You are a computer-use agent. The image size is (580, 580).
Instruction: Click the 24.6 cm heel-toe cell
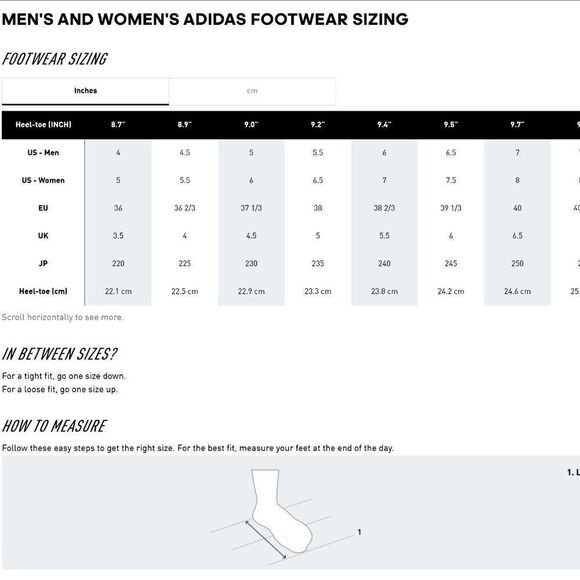(517, 291)
